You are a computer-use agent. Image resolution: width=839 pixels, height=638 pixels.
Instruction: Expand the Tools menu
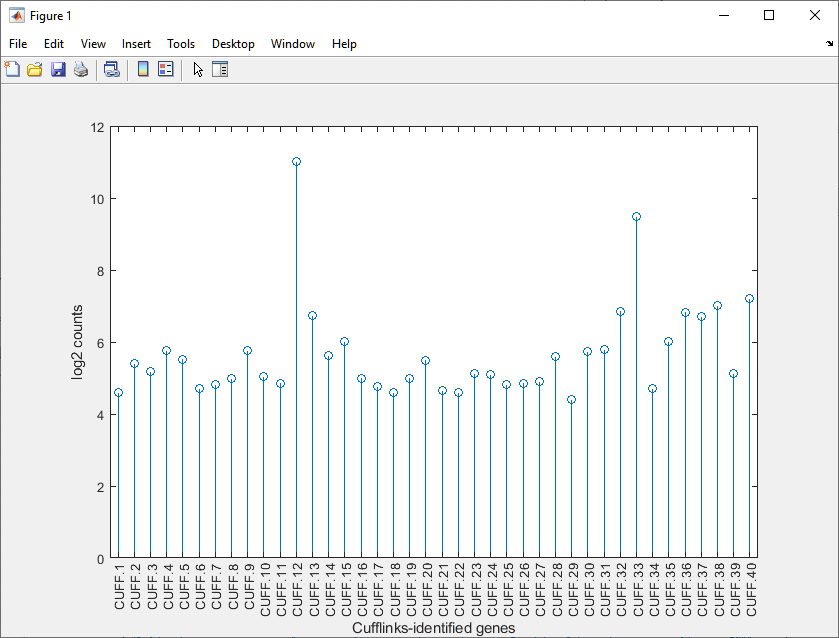pos(181,44)
